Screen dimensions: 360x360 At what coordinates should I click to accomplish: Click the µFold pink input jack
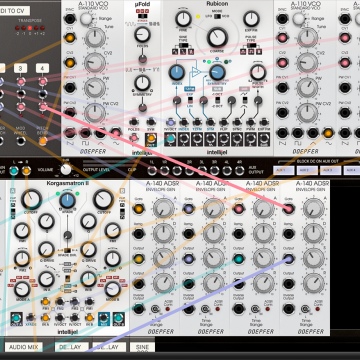134,137
